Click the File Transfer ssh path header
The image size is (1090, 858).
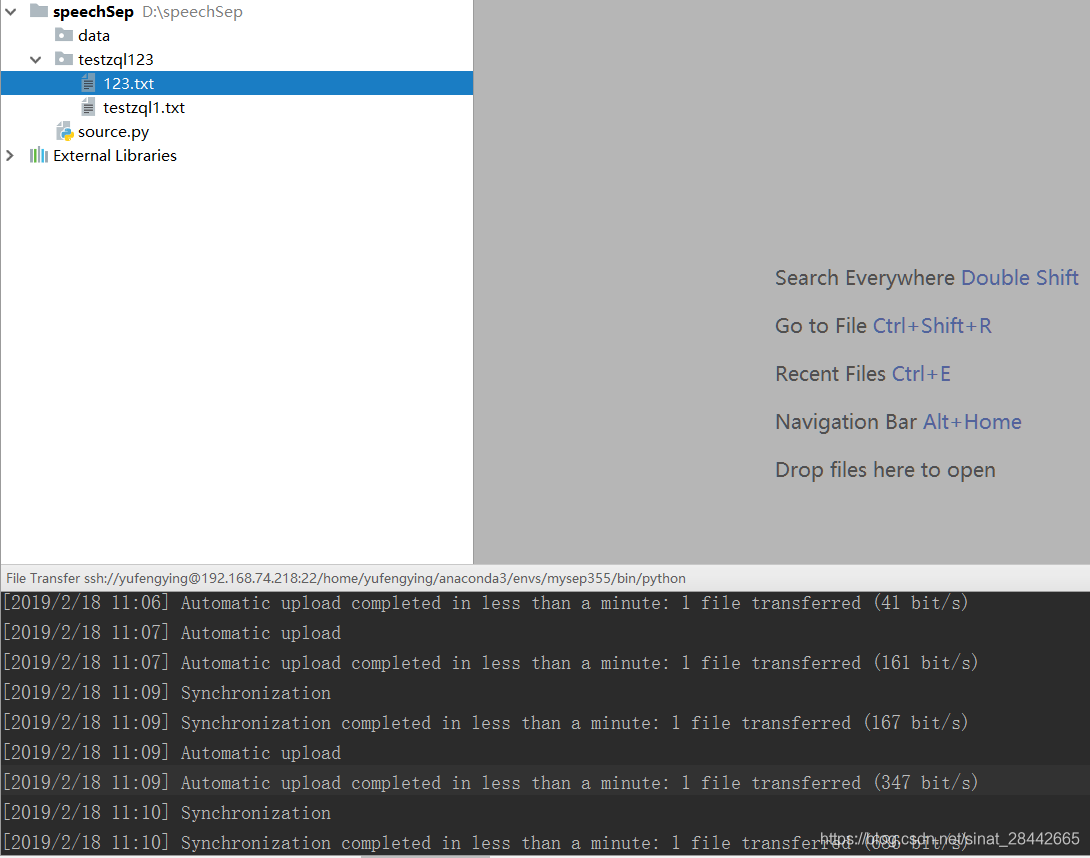(x=345, y=578)
